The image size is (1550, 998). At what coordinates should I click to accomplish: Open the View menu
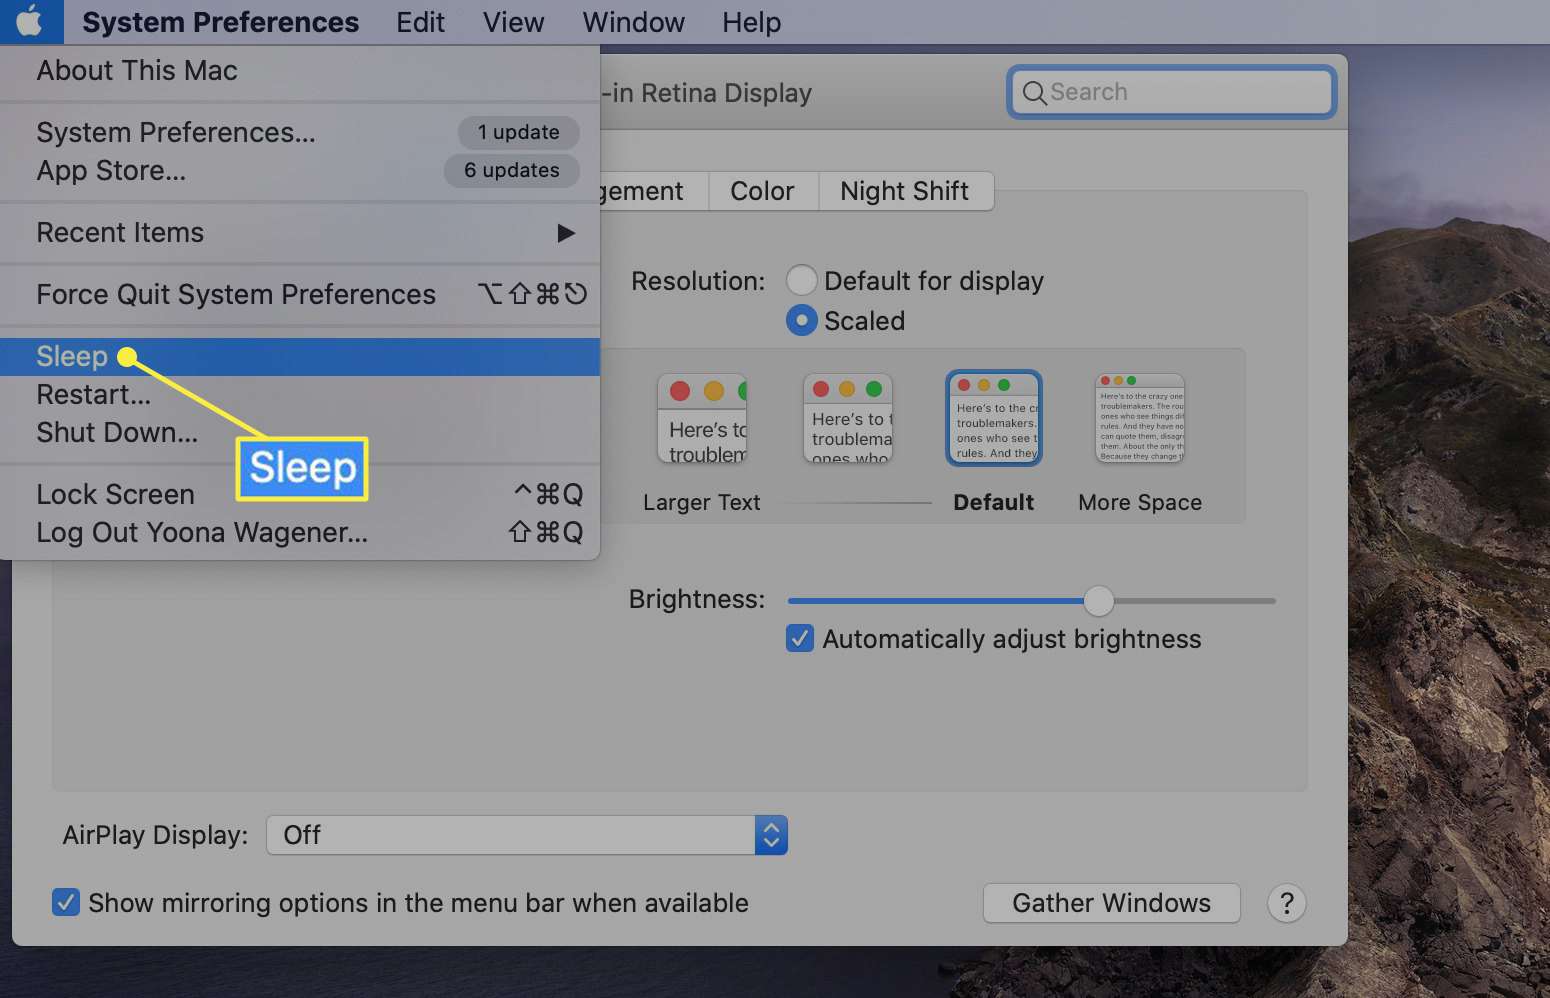click(x=513, y=22)
